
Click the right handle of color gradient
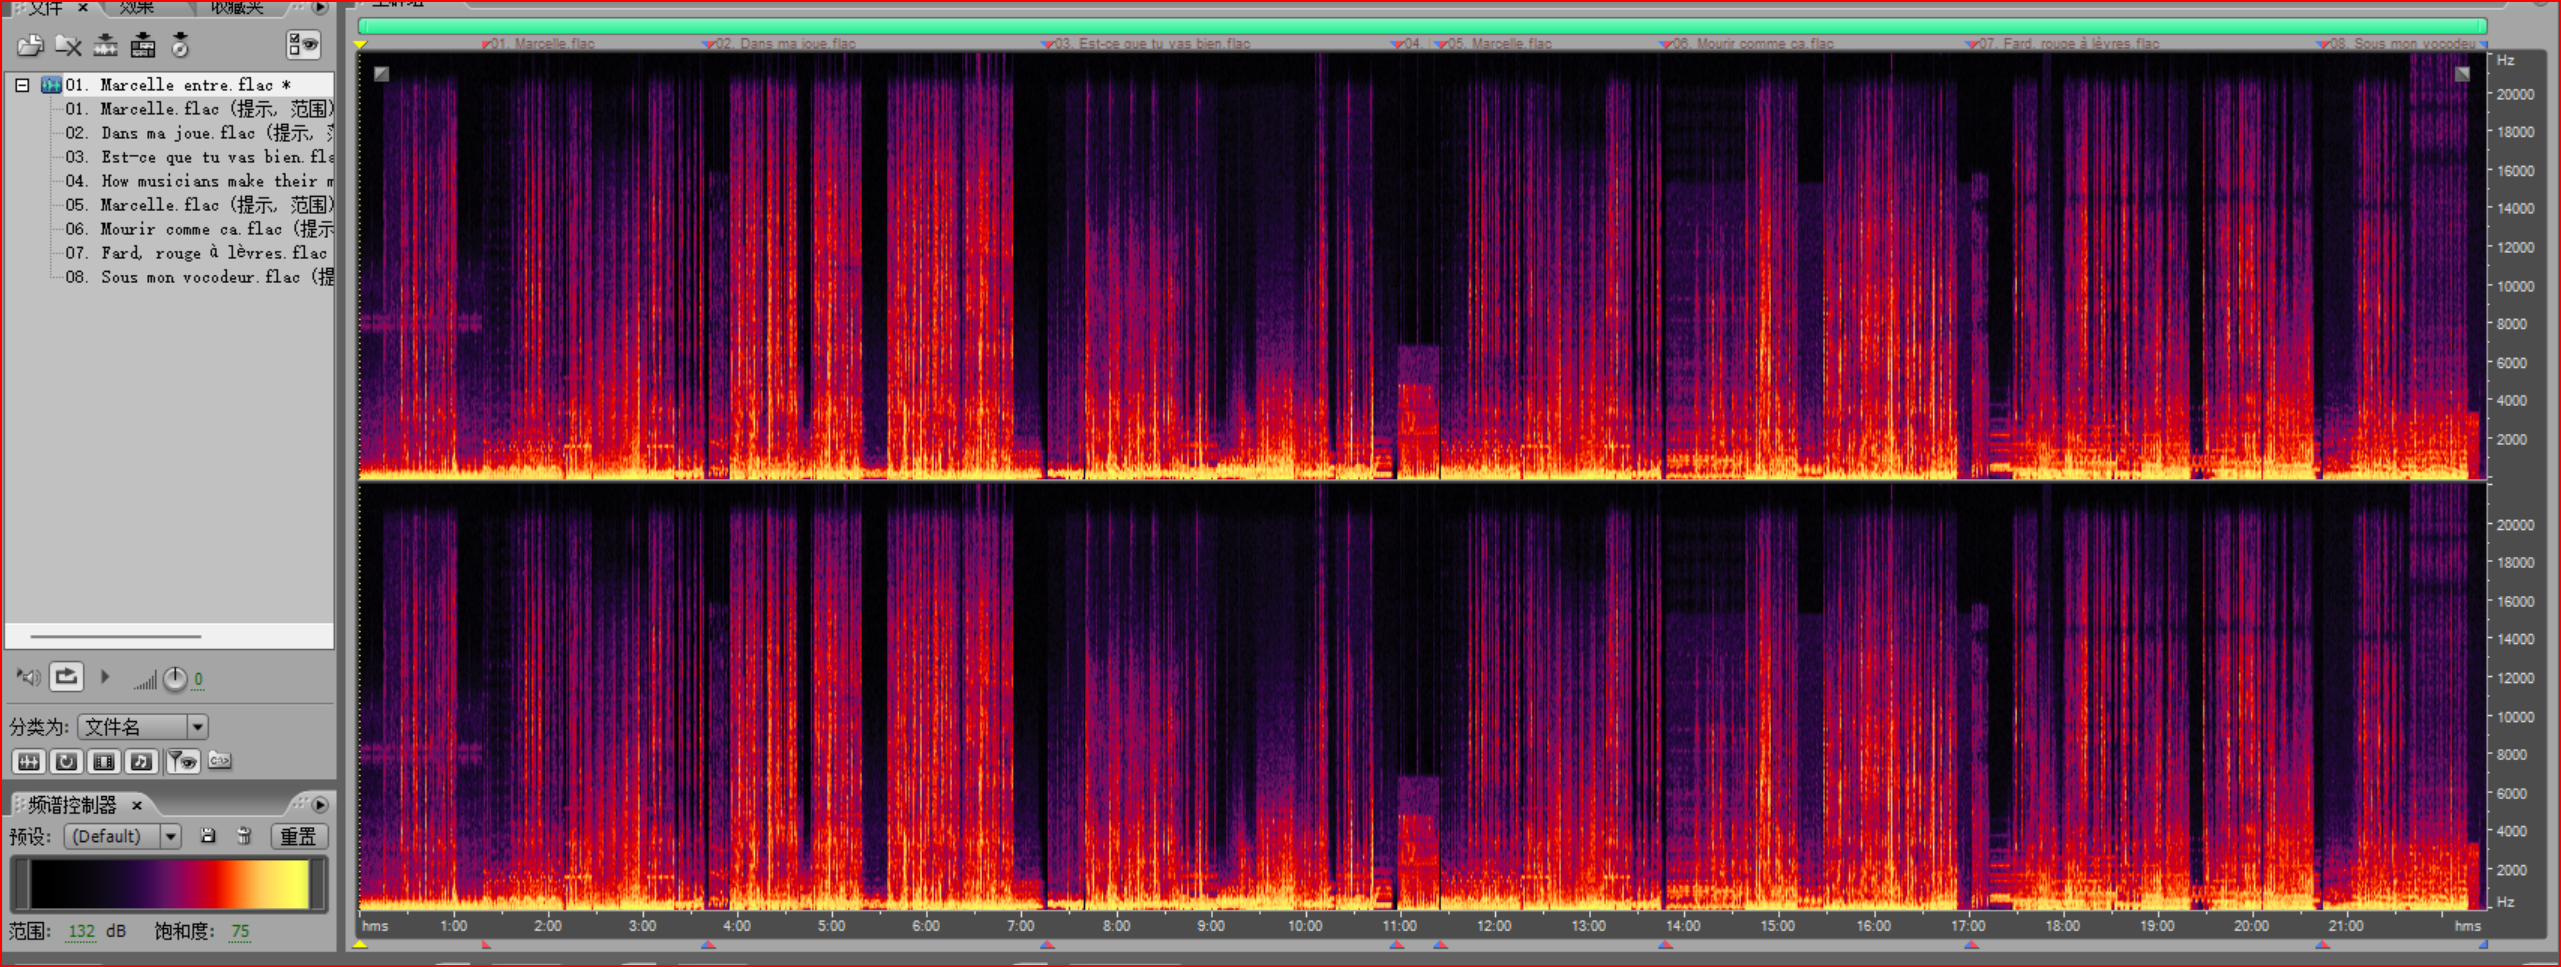coord(319,884)
